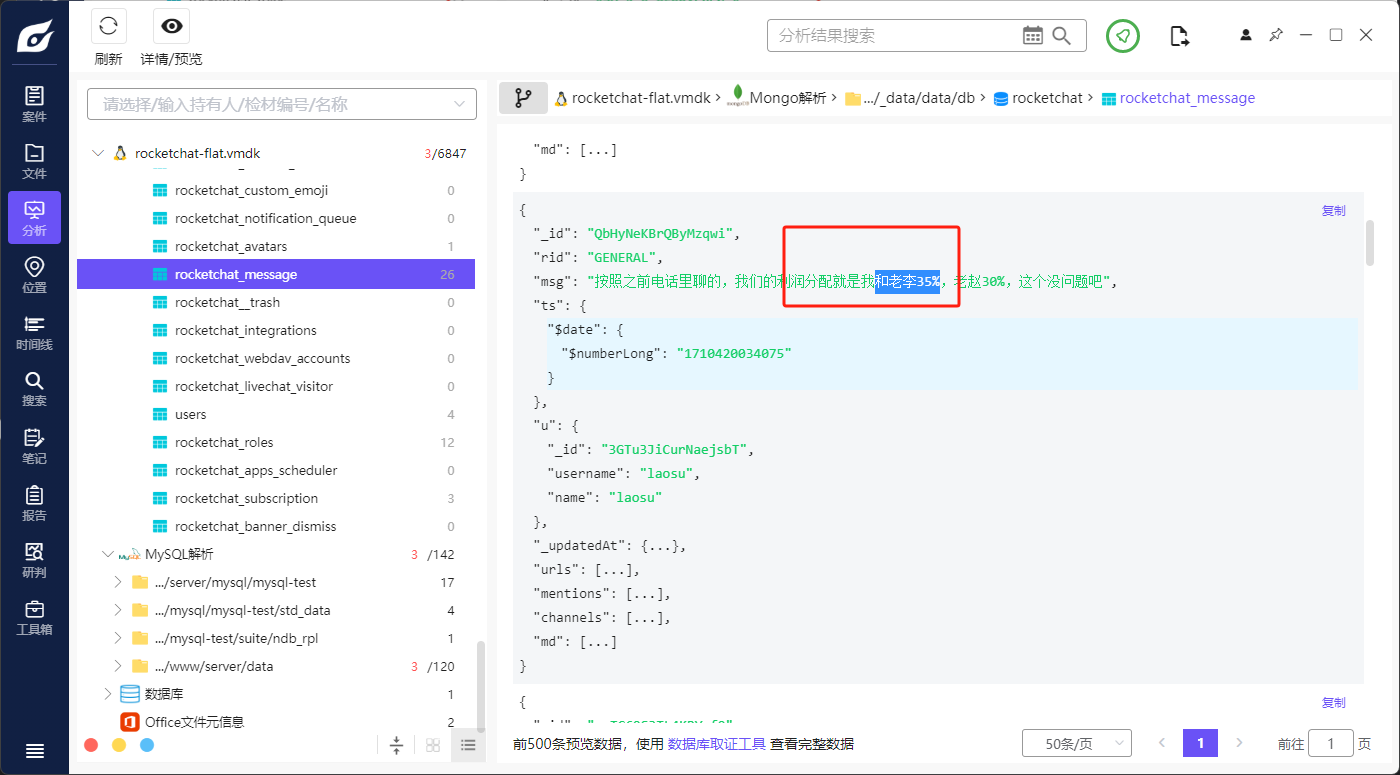Click the green navigation circle icon
Image resolution: width=1400 pixels, height=775 pixels.
pyautogui.click(x=1123, y=36)
